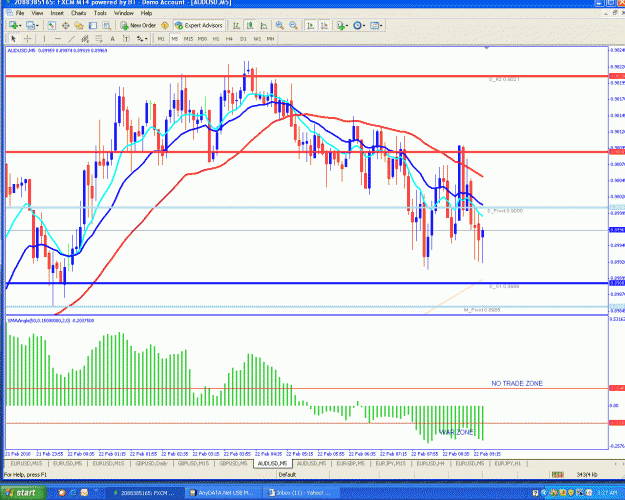
Task: Switch to EURJPY,H1 chart tab
Action: pyautogui.click(x=507, y=463)
